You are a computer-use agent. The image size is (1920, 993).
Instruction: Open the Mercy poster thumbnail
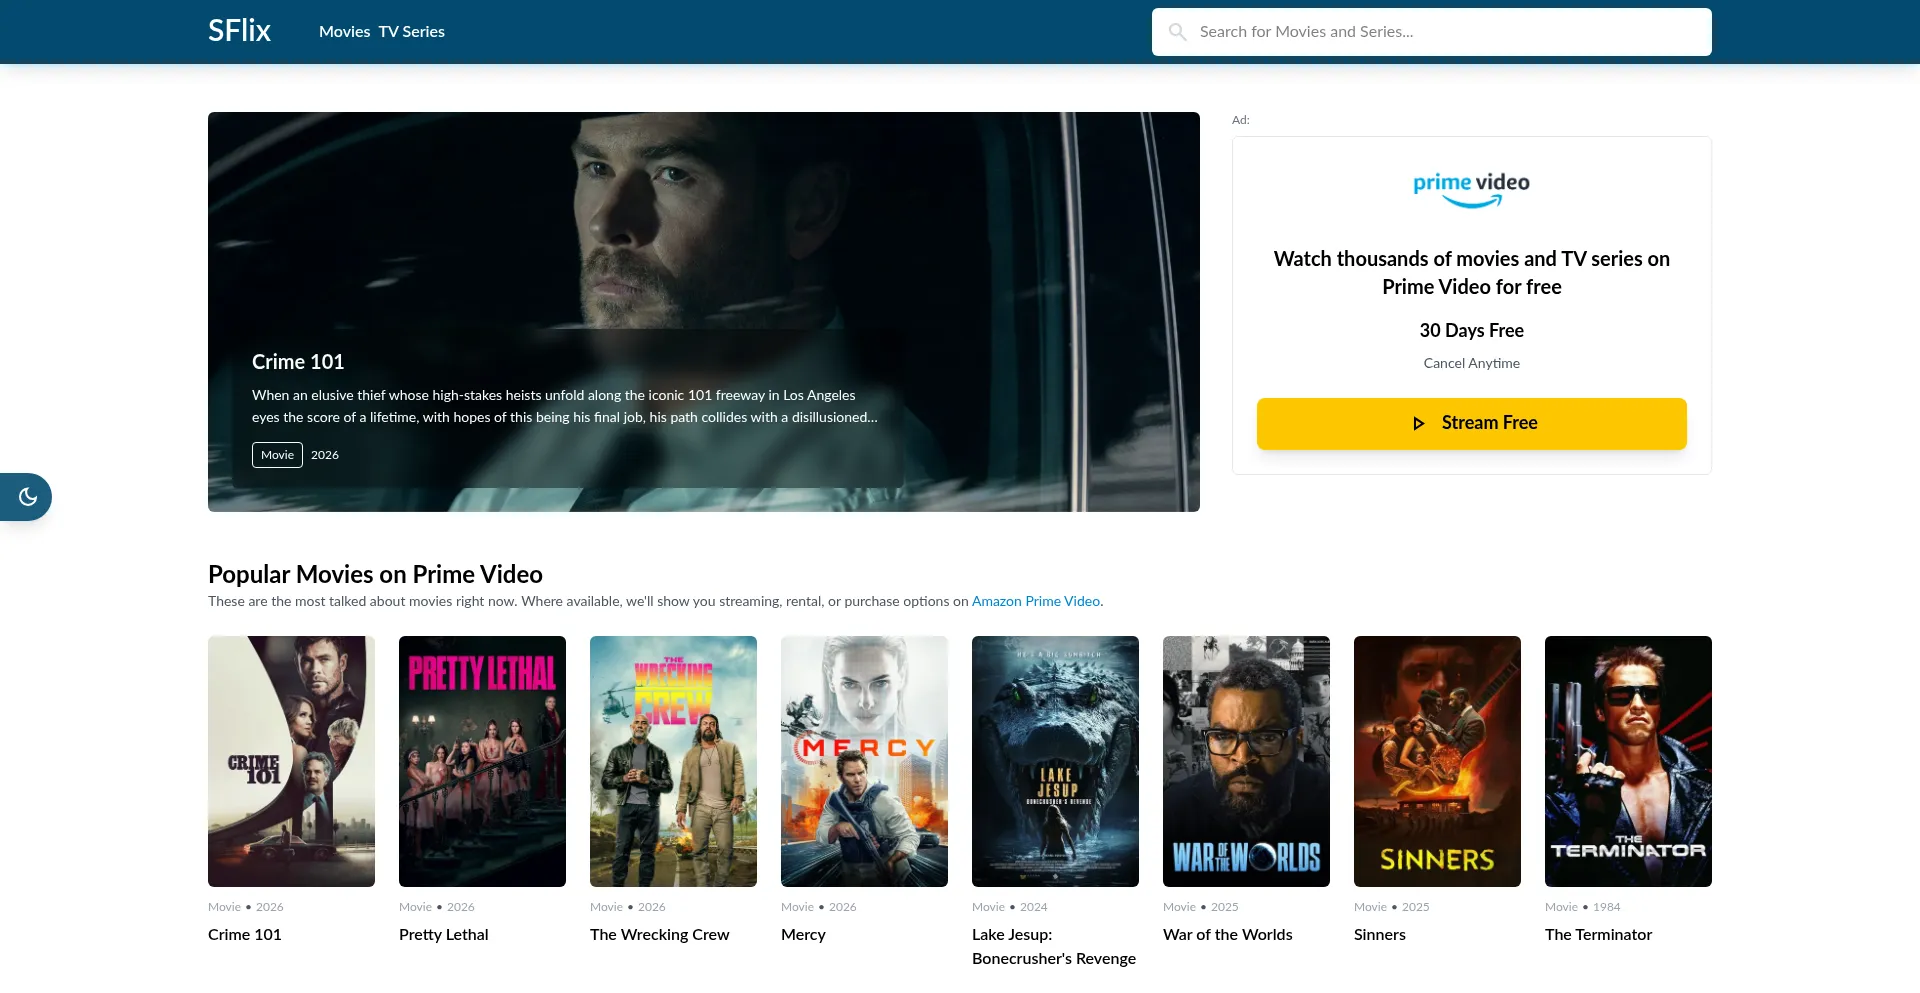tap(864, 761)
